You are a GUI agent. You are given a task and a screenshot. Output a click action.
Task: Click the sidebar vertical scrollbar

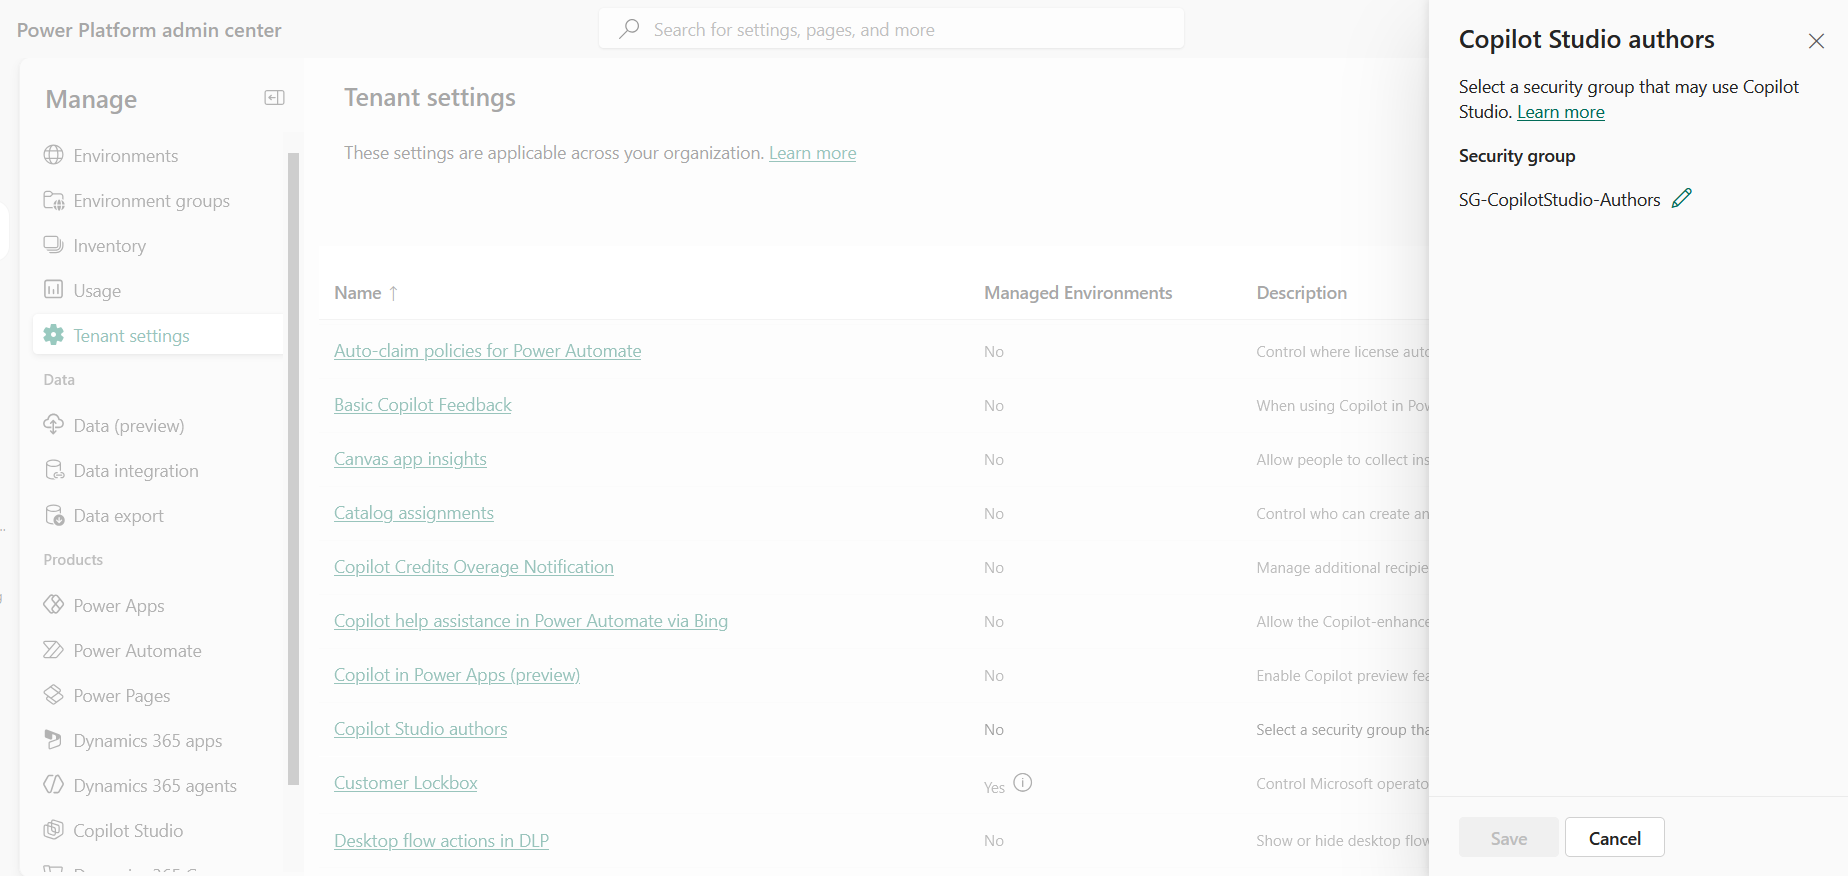[x=293, y=468]
